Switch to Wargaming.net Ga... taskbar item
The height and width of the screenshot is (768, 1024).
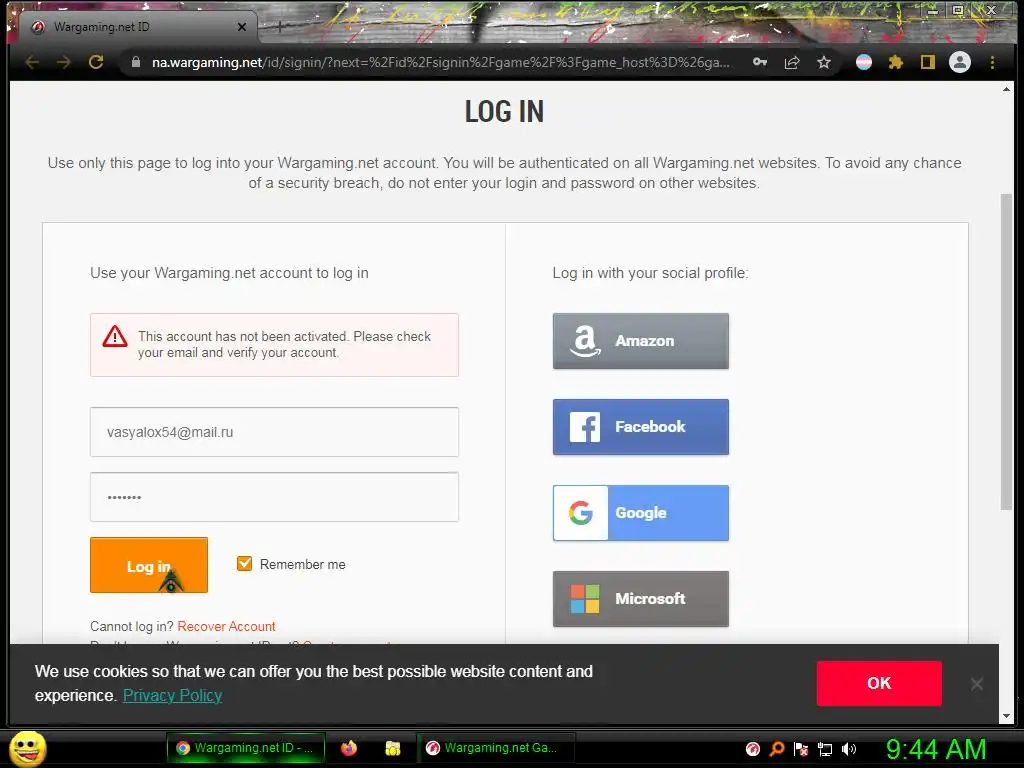pos(496,748)
